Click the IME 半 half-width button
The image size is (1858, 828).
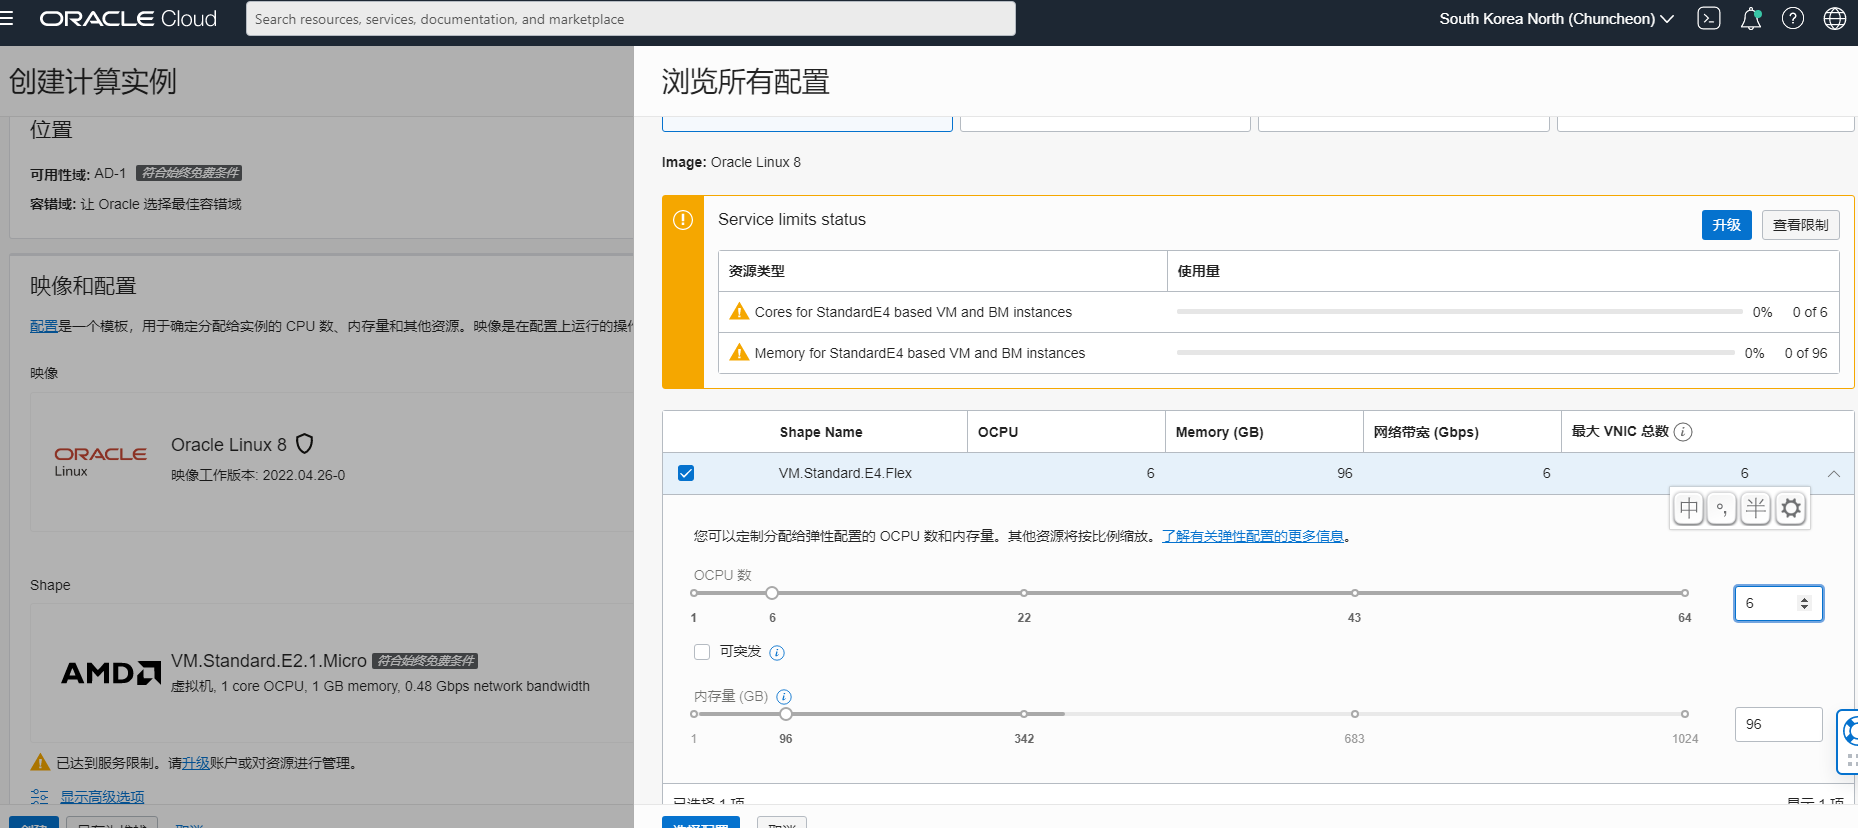pyautogui.click(x=1755, y=508)
